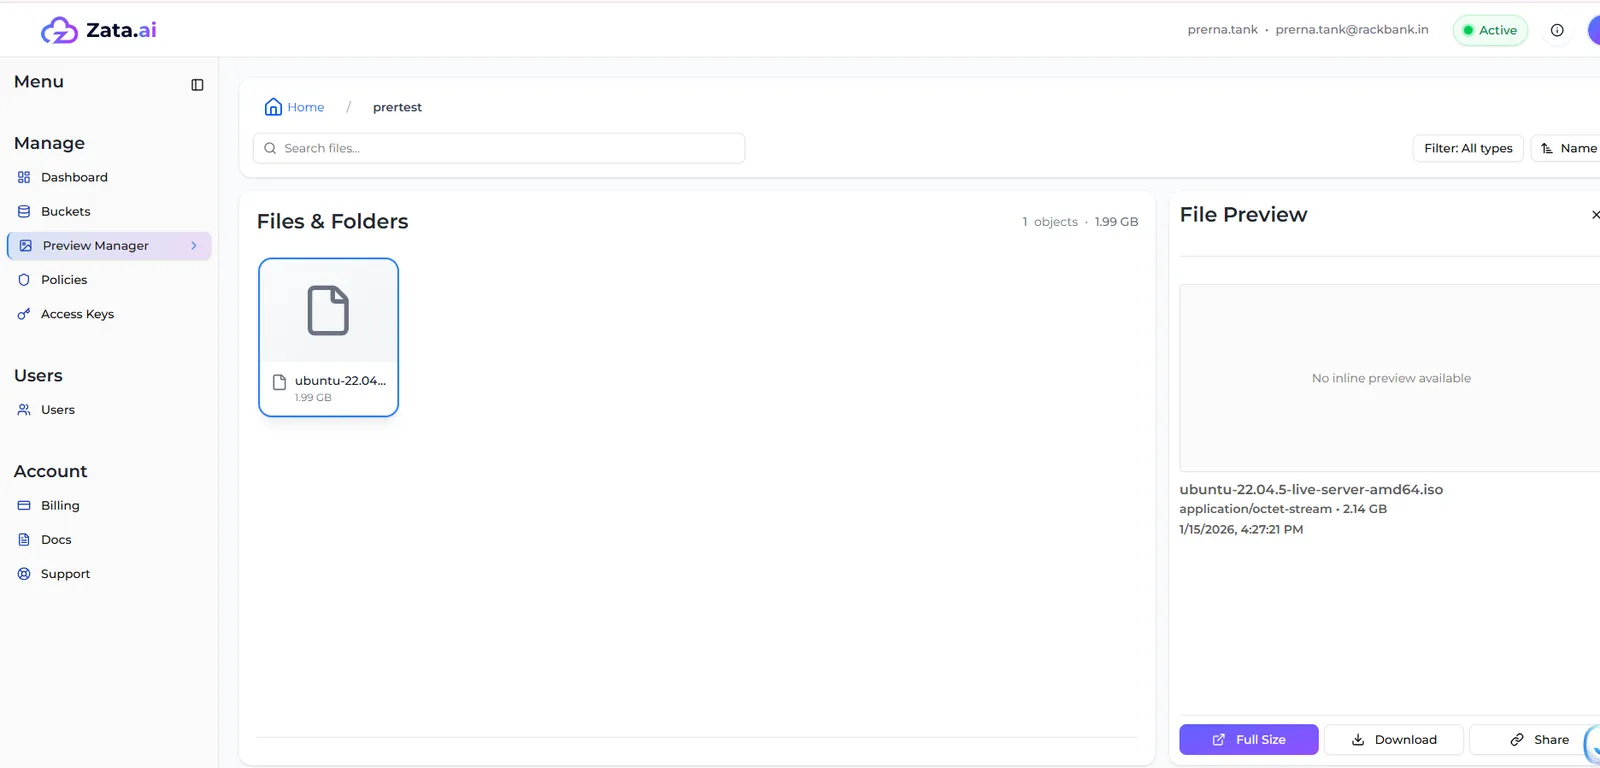Click the ubuntu-22.04.5-live-server-amd64.iso filename
This screenshot has height=768, width=1600.
1311,490
